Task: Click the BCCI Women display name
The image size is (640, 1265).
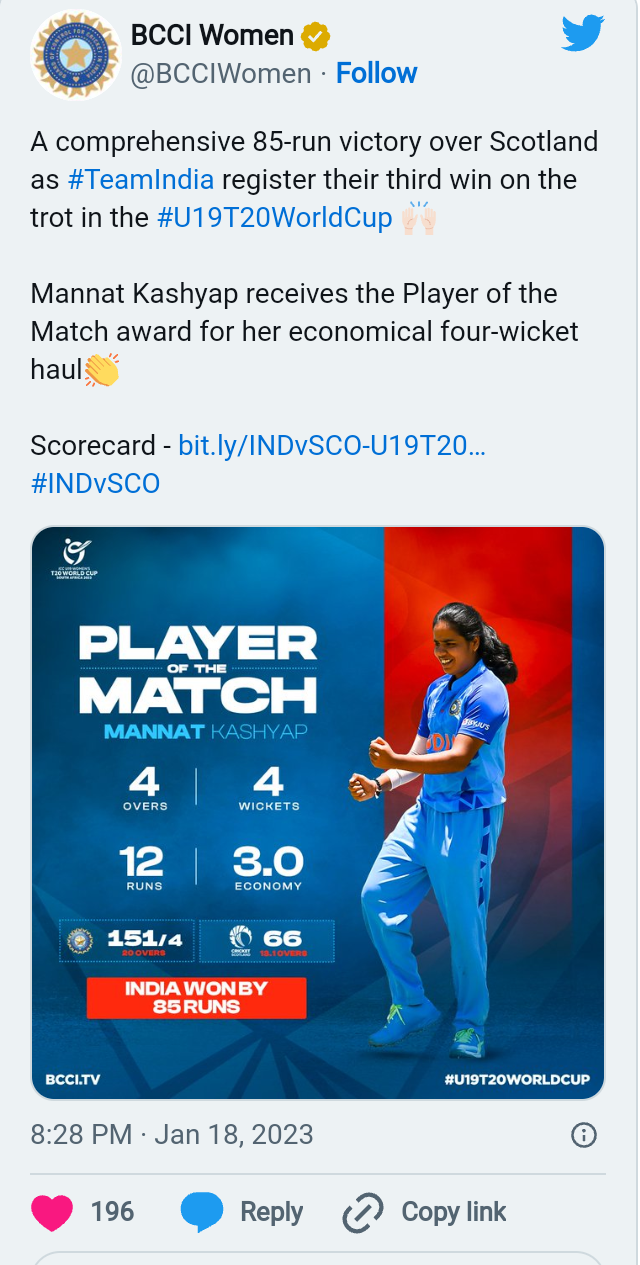Action: 212,36
